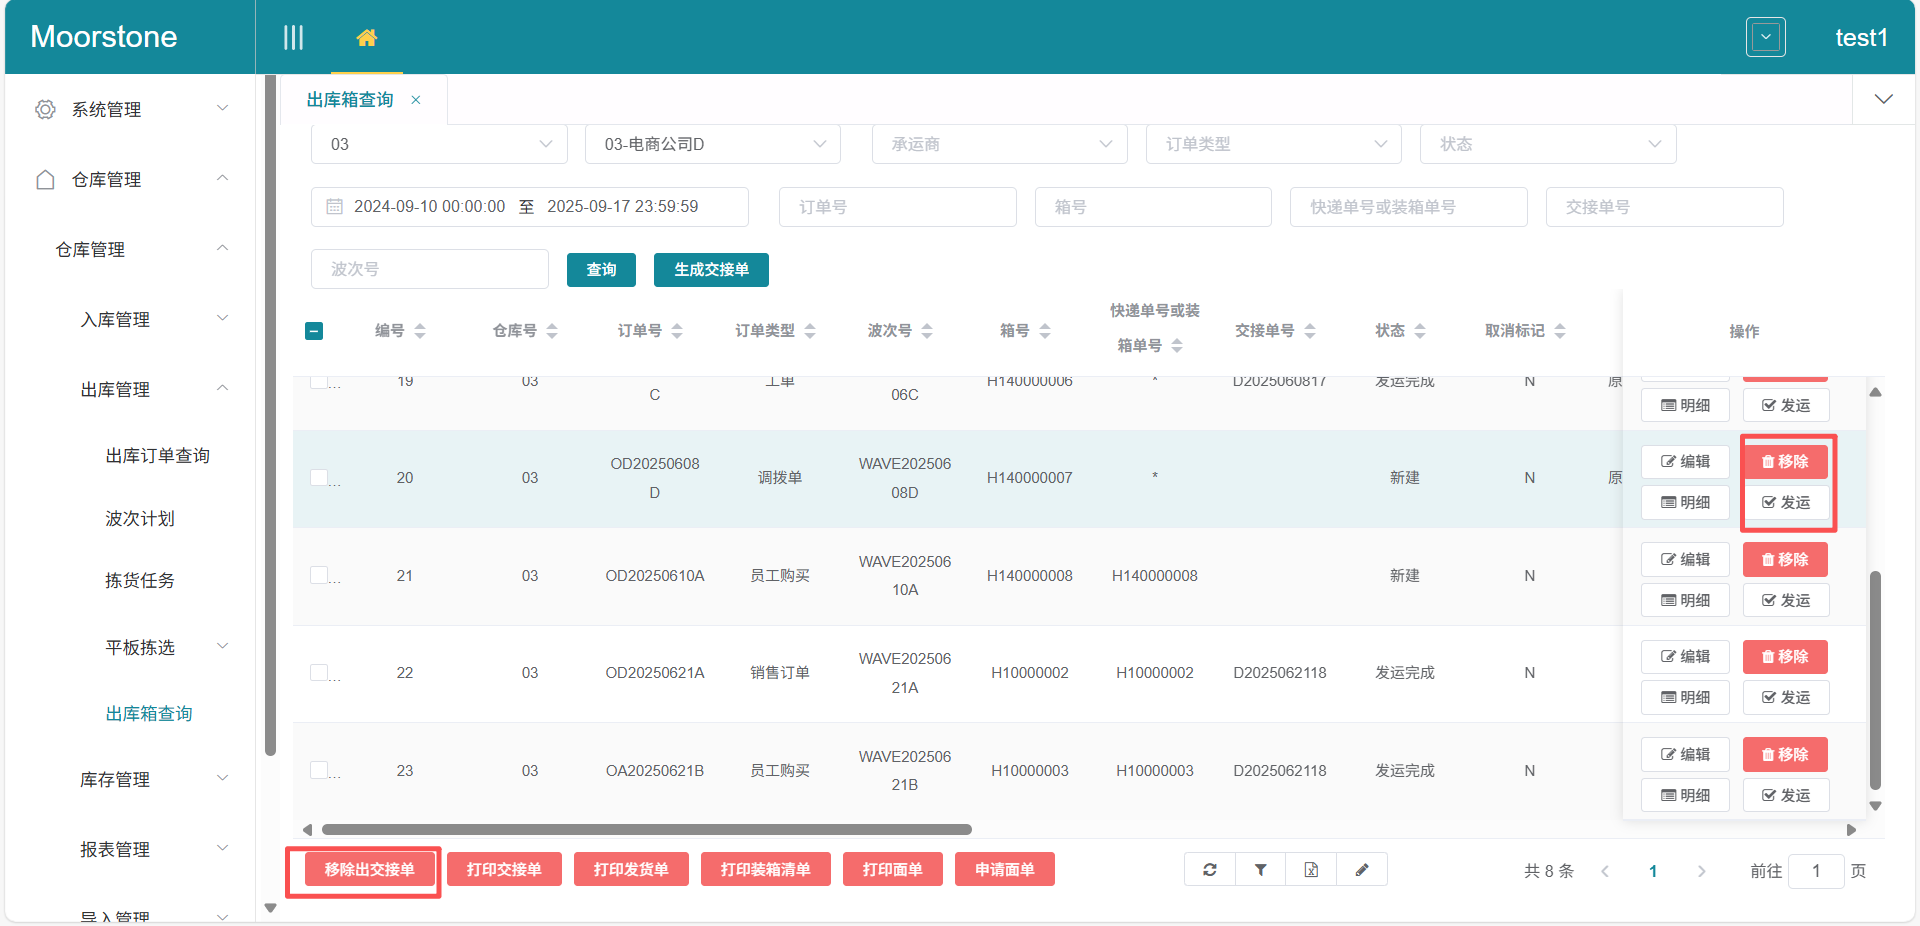Export table to Excel using the file icon

coord(1311,870)
